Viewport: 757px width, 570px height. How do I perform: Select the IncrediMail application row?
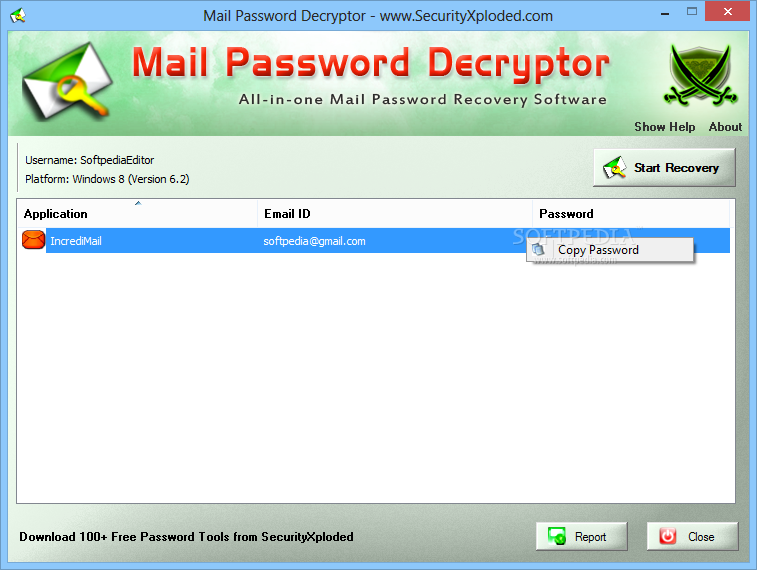373,240
